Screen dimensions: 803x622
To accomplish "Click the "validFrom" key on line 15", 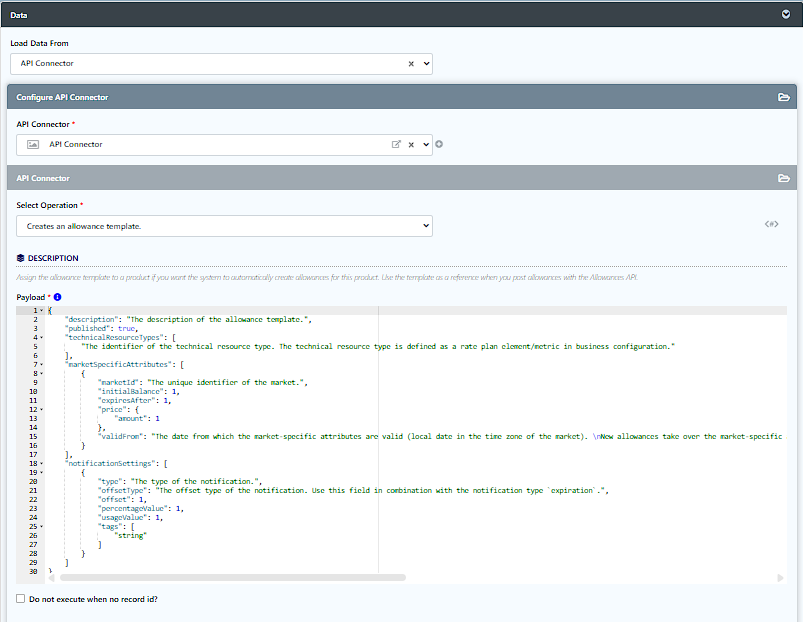I will 120,437.
